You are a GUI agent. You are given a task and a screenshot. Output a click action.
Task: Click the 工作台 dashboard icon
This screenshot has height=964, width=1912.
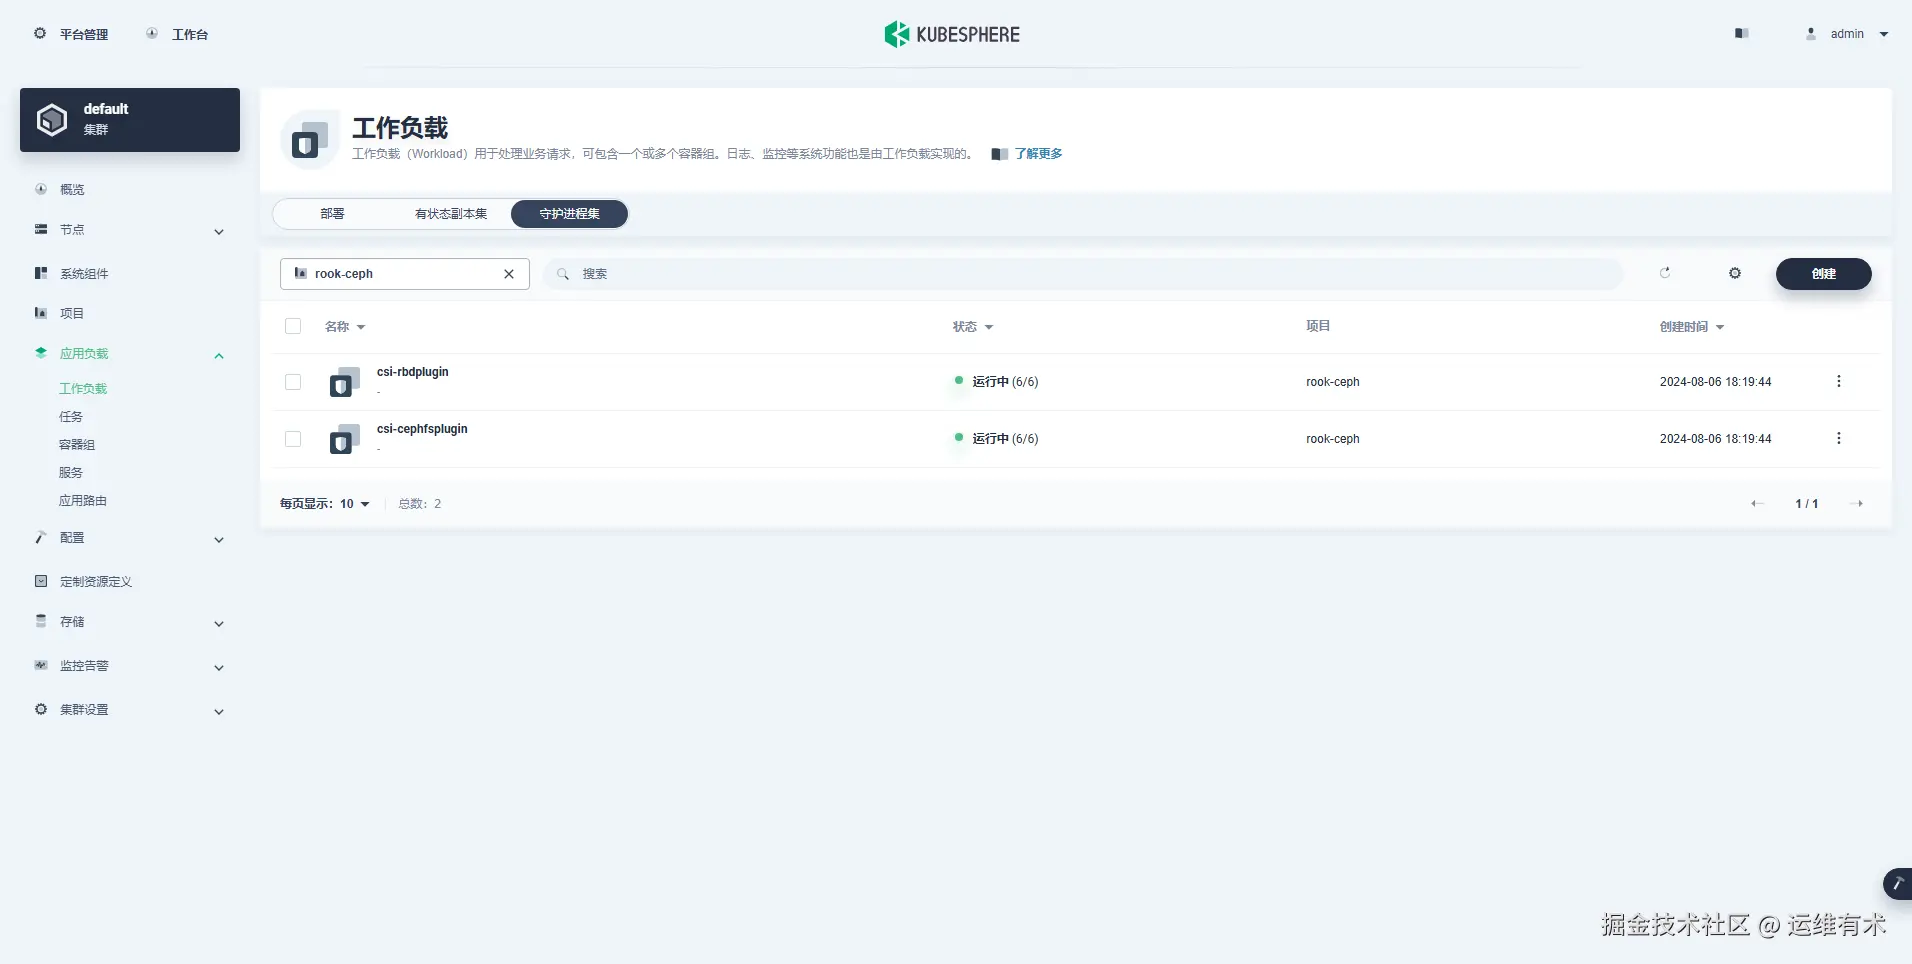tap(152, 34)
